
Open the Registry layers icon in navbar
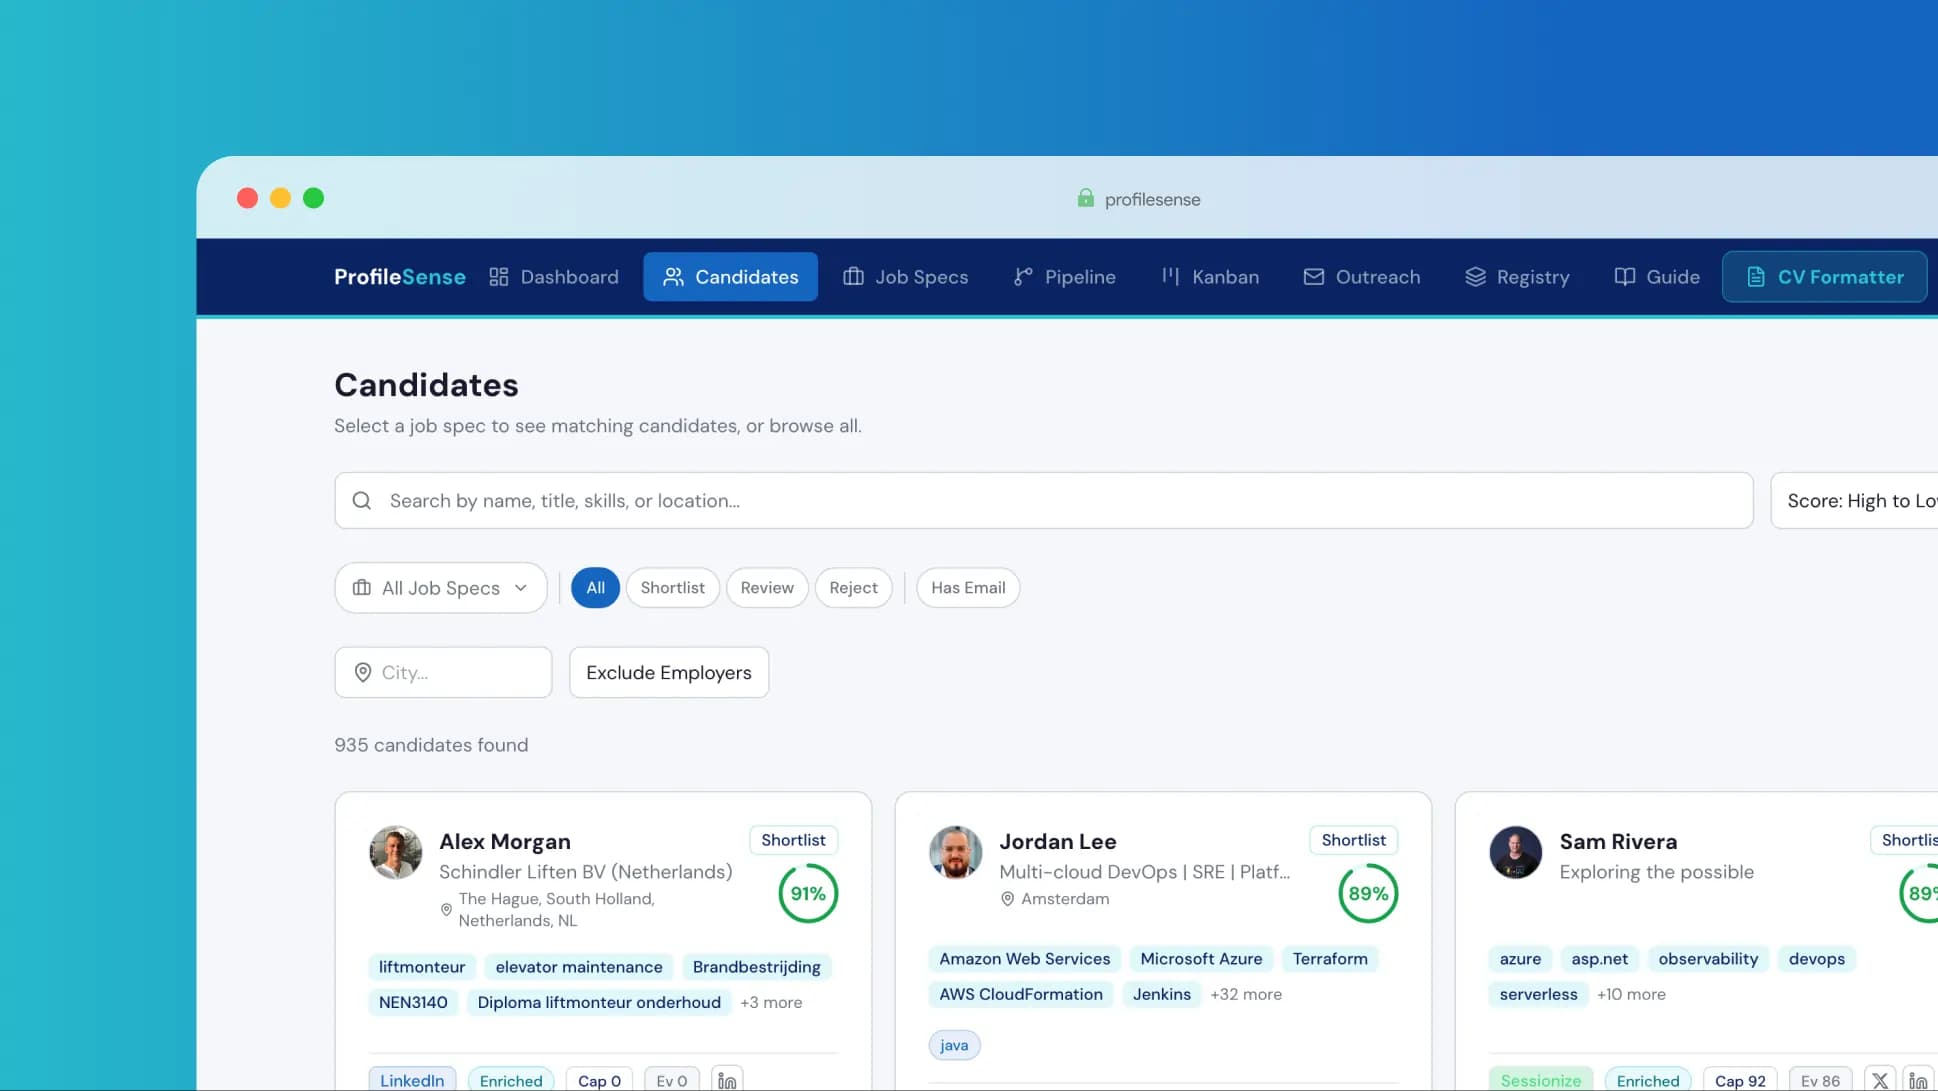1475,277
